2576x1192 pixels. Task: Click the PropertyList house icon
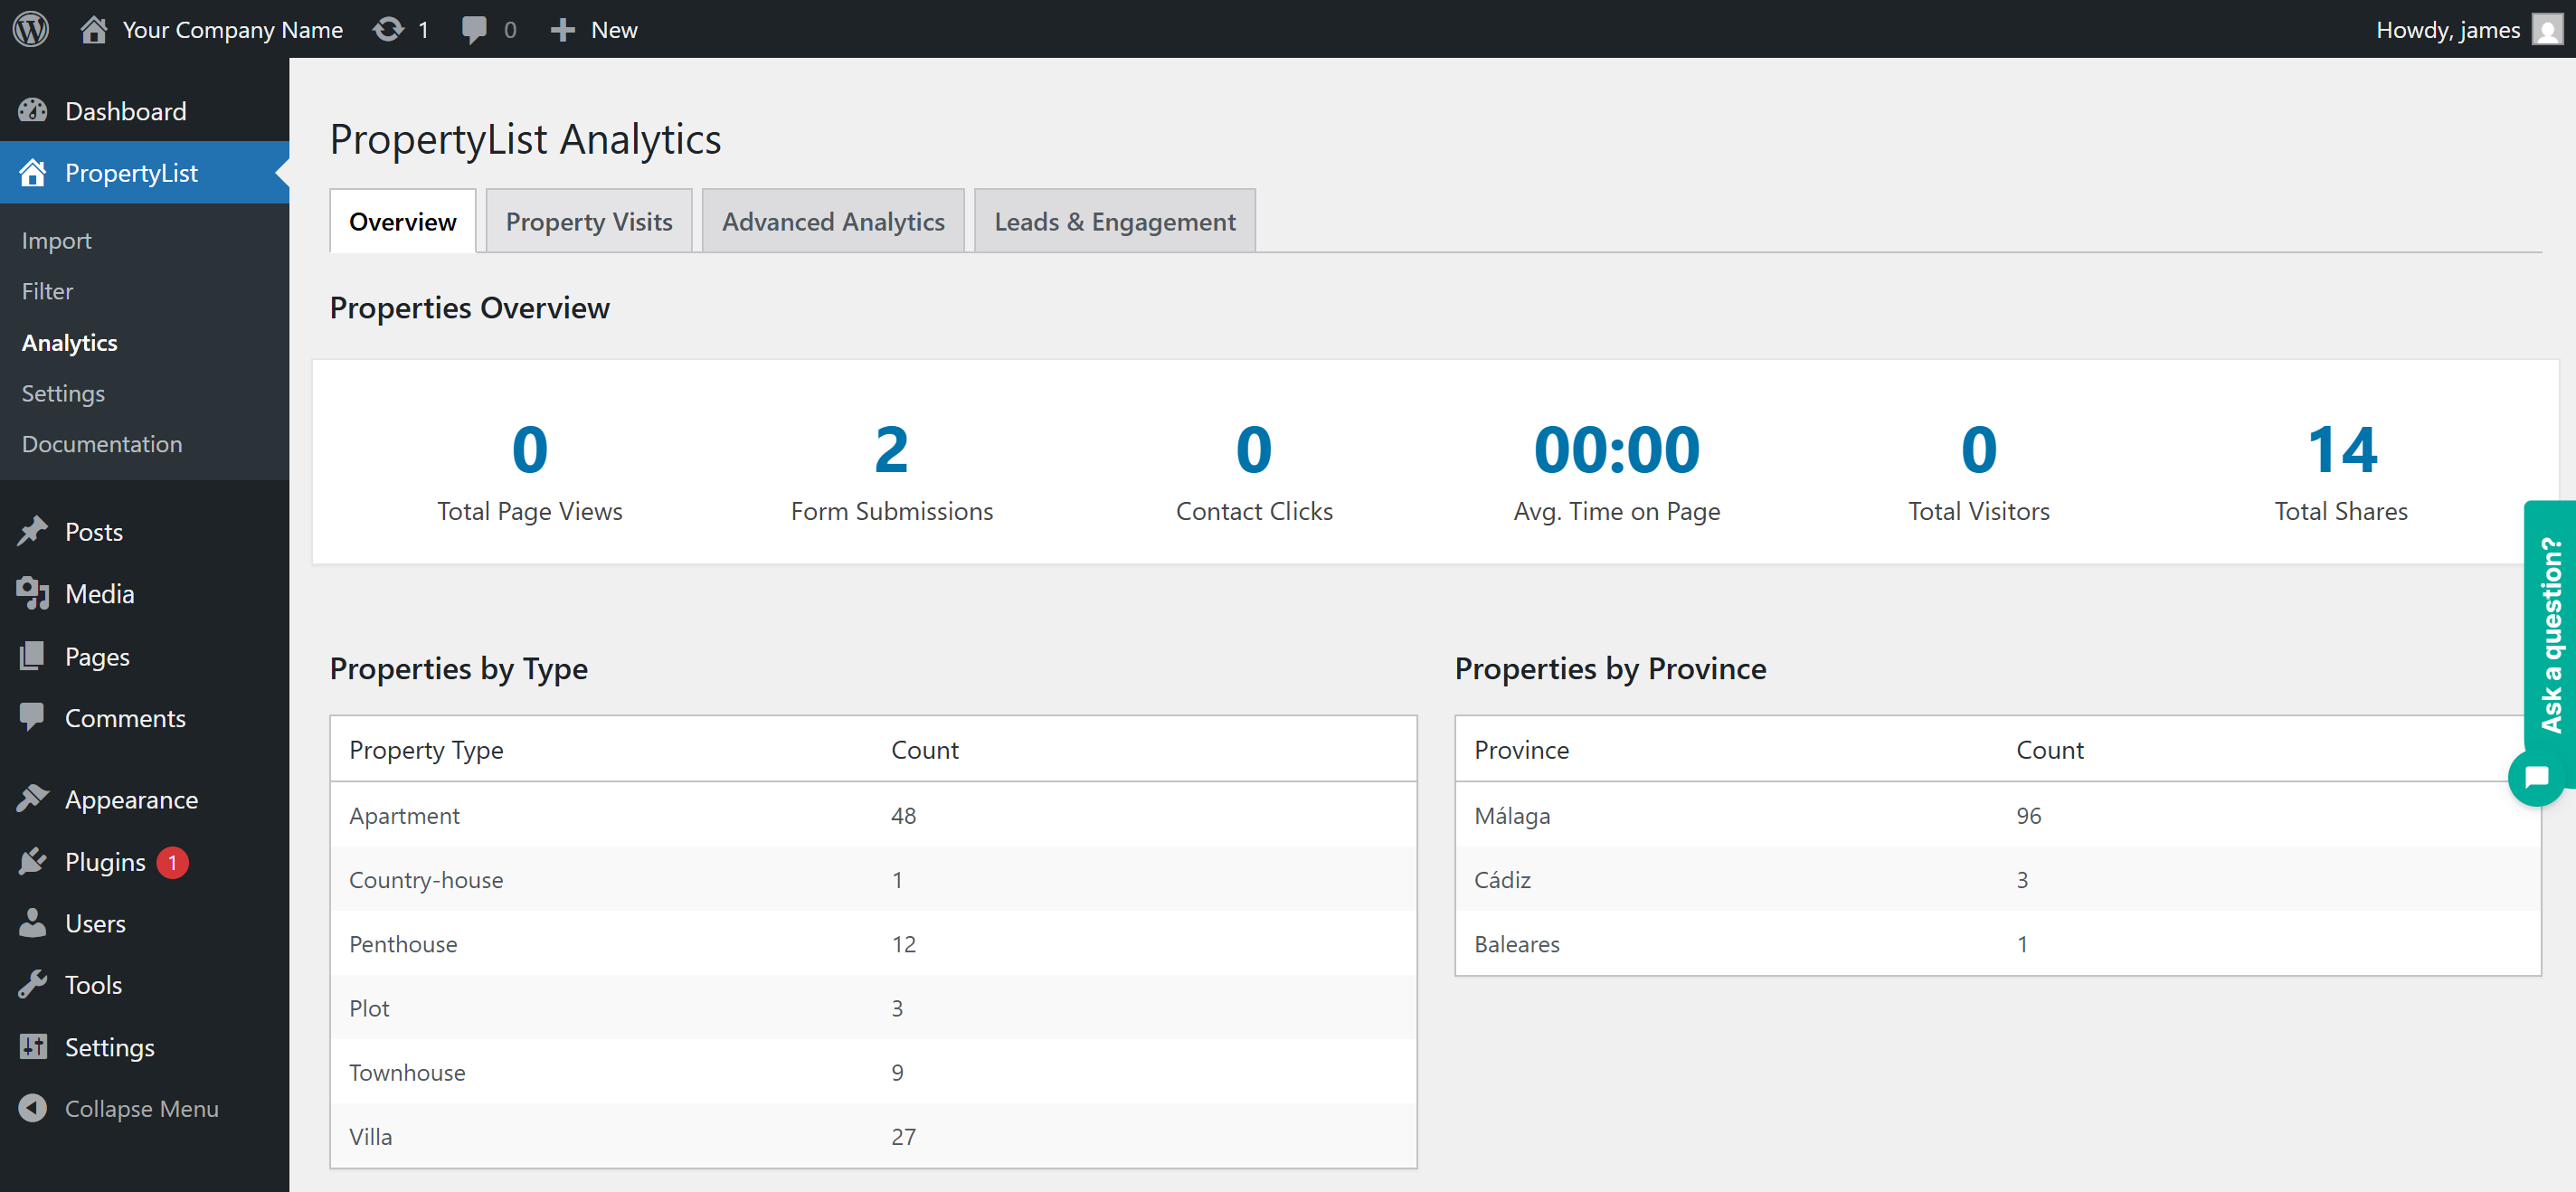[x=33, y=172]
